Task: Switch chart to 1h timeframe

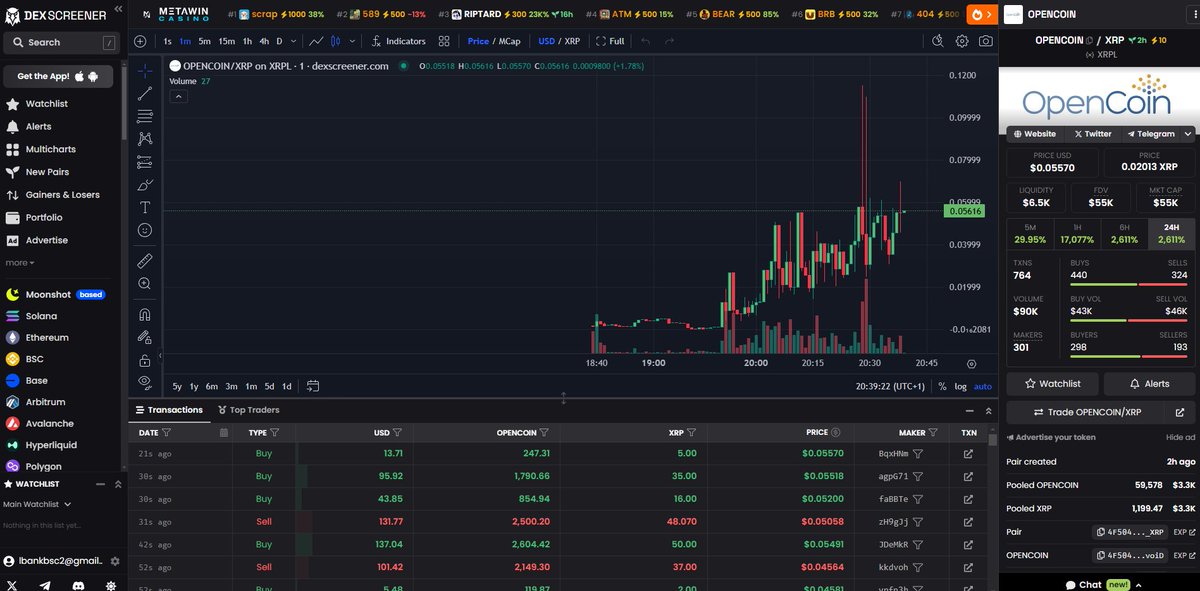Action: [247, 41]
